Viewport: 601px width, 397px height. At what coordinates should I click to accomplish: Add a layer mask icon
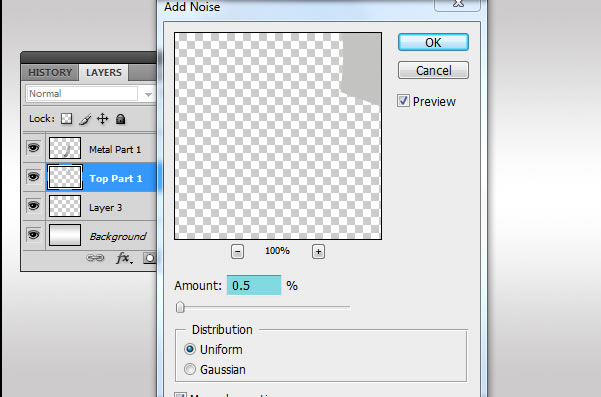149,258
